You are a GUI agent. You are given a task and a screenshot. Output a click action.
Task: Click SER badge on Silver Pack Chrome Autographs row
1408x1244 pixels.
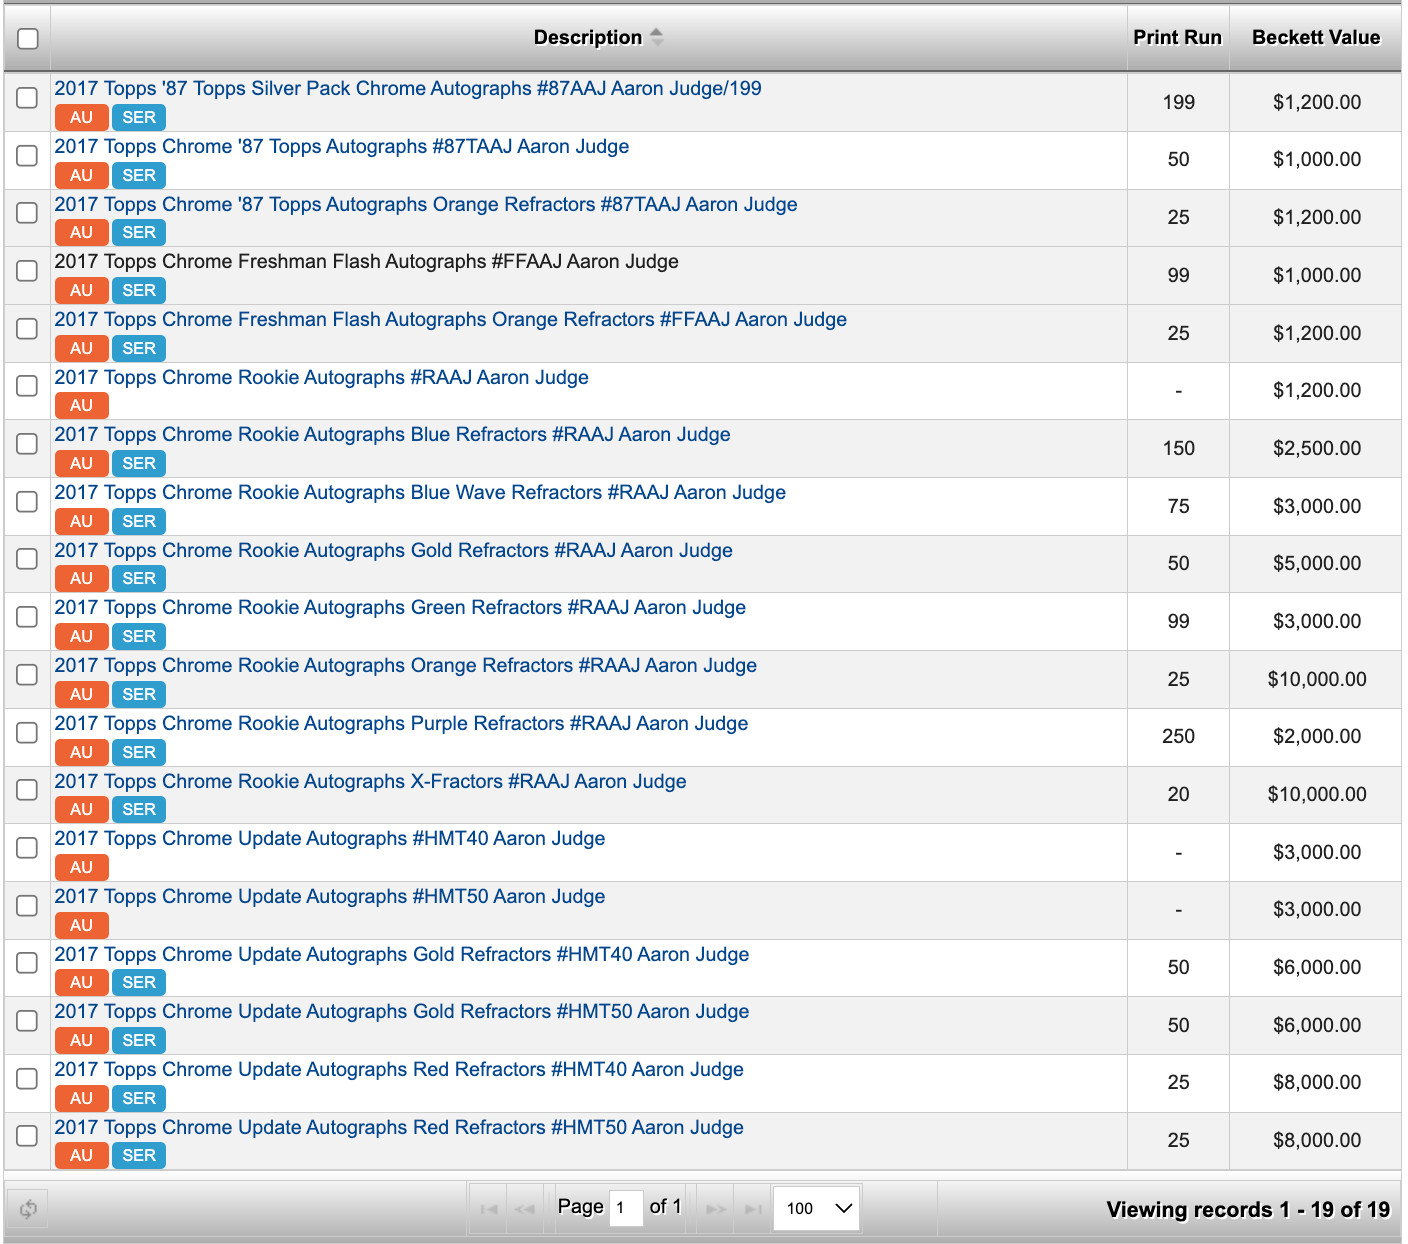139,117
